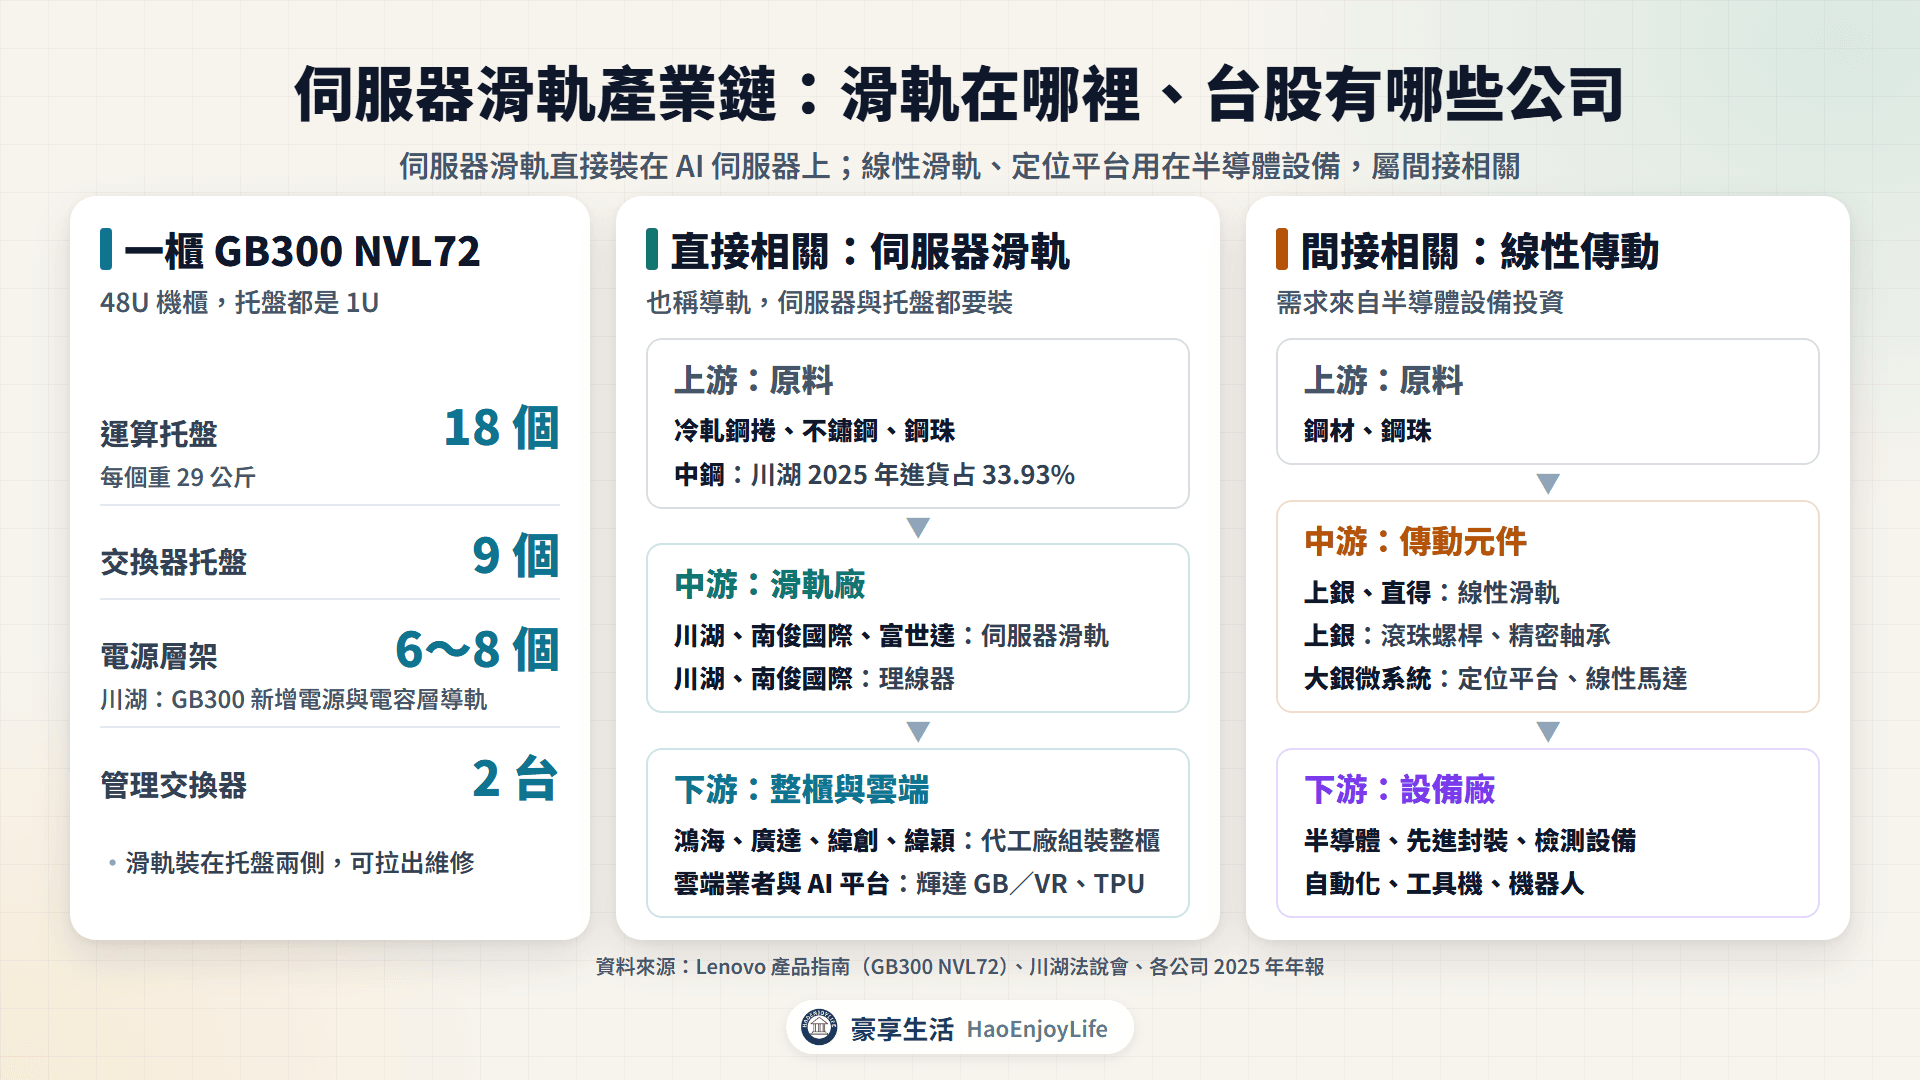Click the line 上銀、直得：線性滑軌
The width and height of the screenshot is (1920, 1080).
point(1432,592)
